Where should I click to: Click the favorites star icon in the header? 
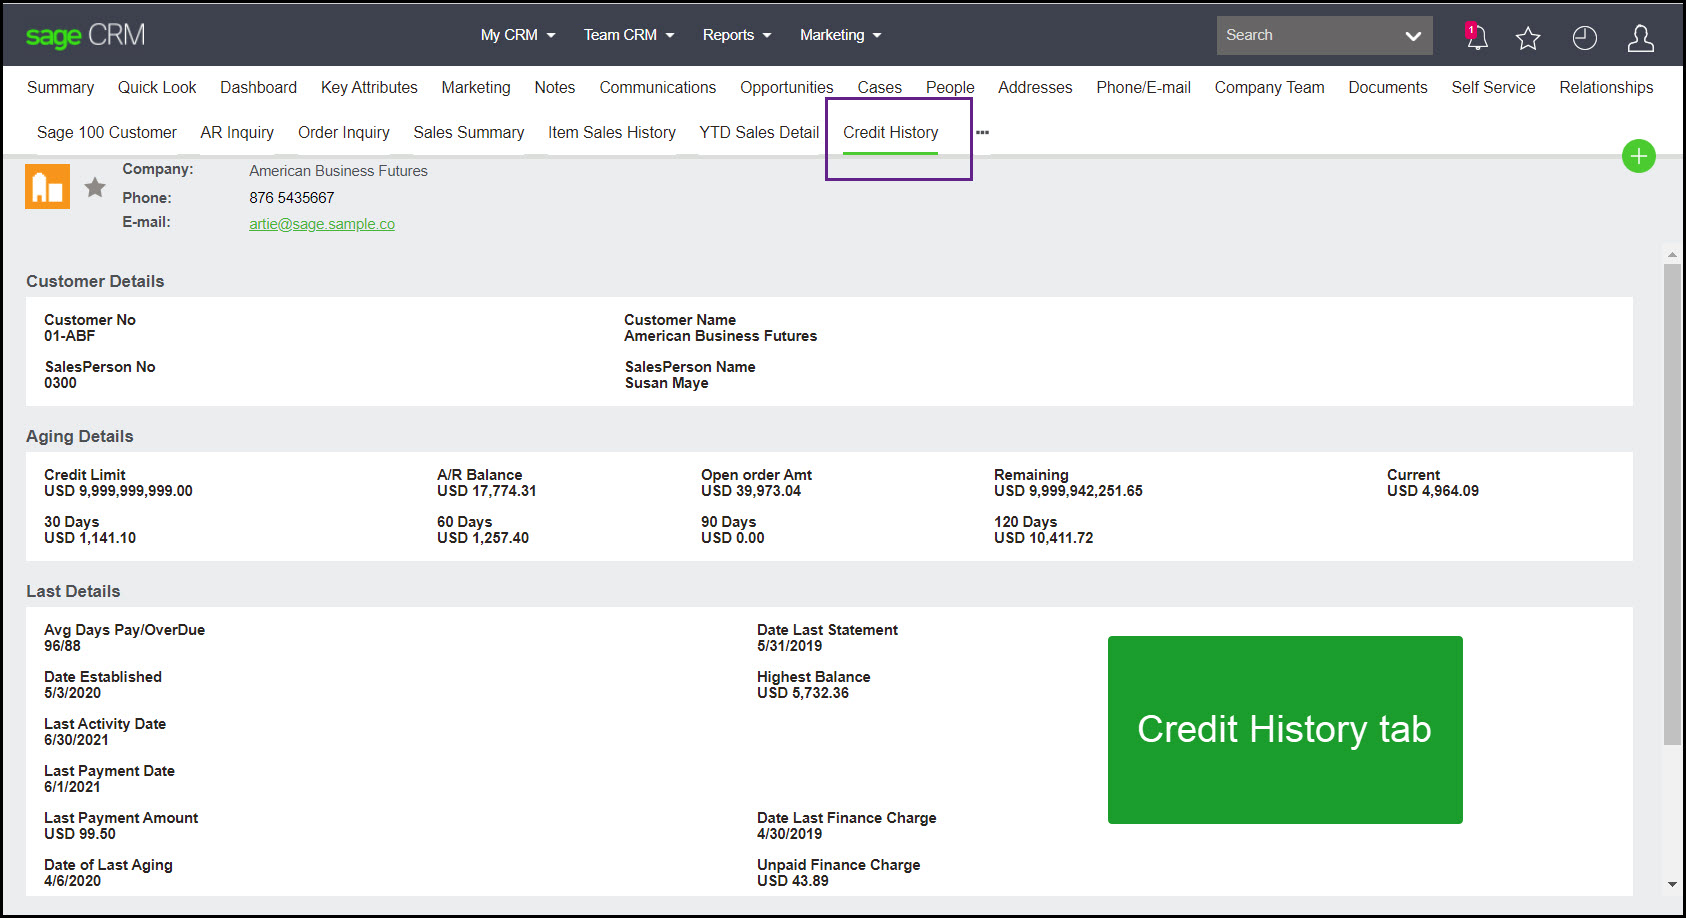click(1528, 36)
